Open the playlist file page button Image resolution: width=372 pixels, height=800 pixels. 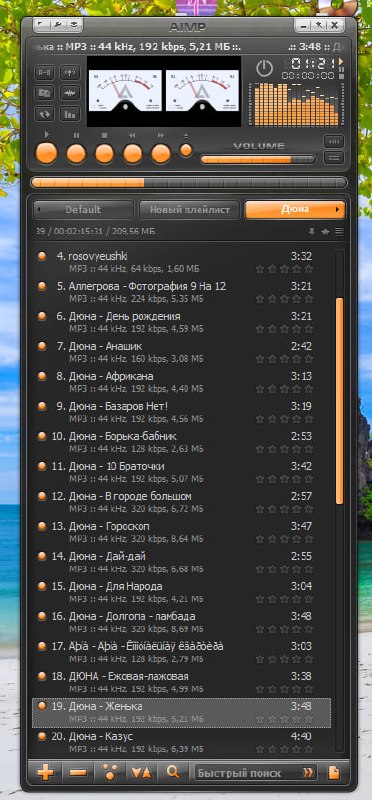334,772
